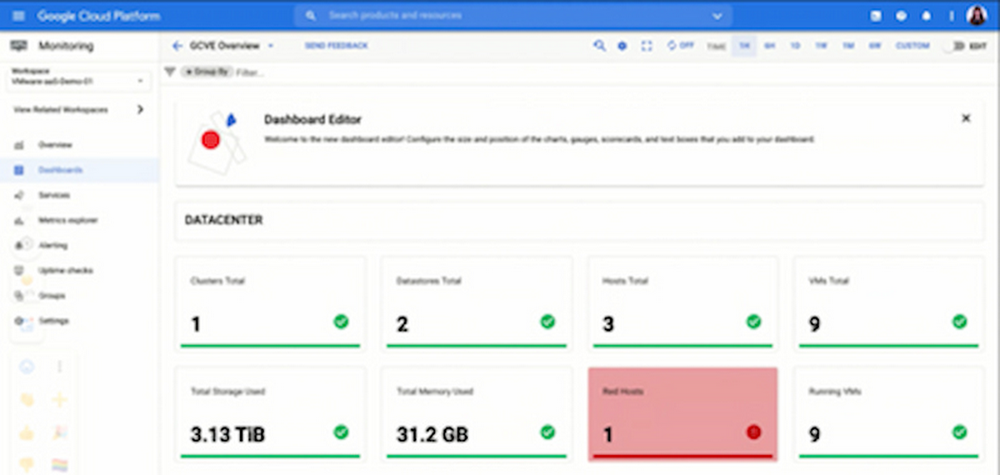Open the GCVE Overview dashboard dropdown
Image resolution: width=1000 pixels, height=475 pixels.
270,46
